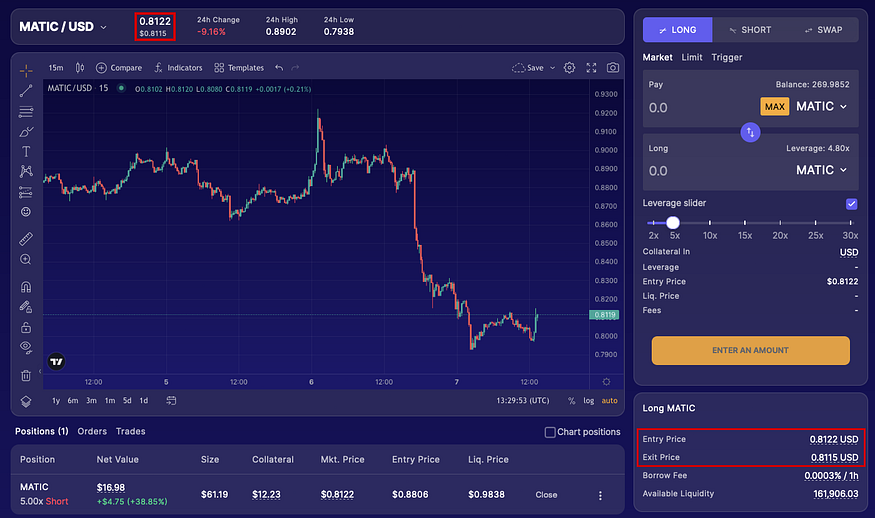
Task: Take a chart snapshot with camera icon
Action: (x=613, y=68)
